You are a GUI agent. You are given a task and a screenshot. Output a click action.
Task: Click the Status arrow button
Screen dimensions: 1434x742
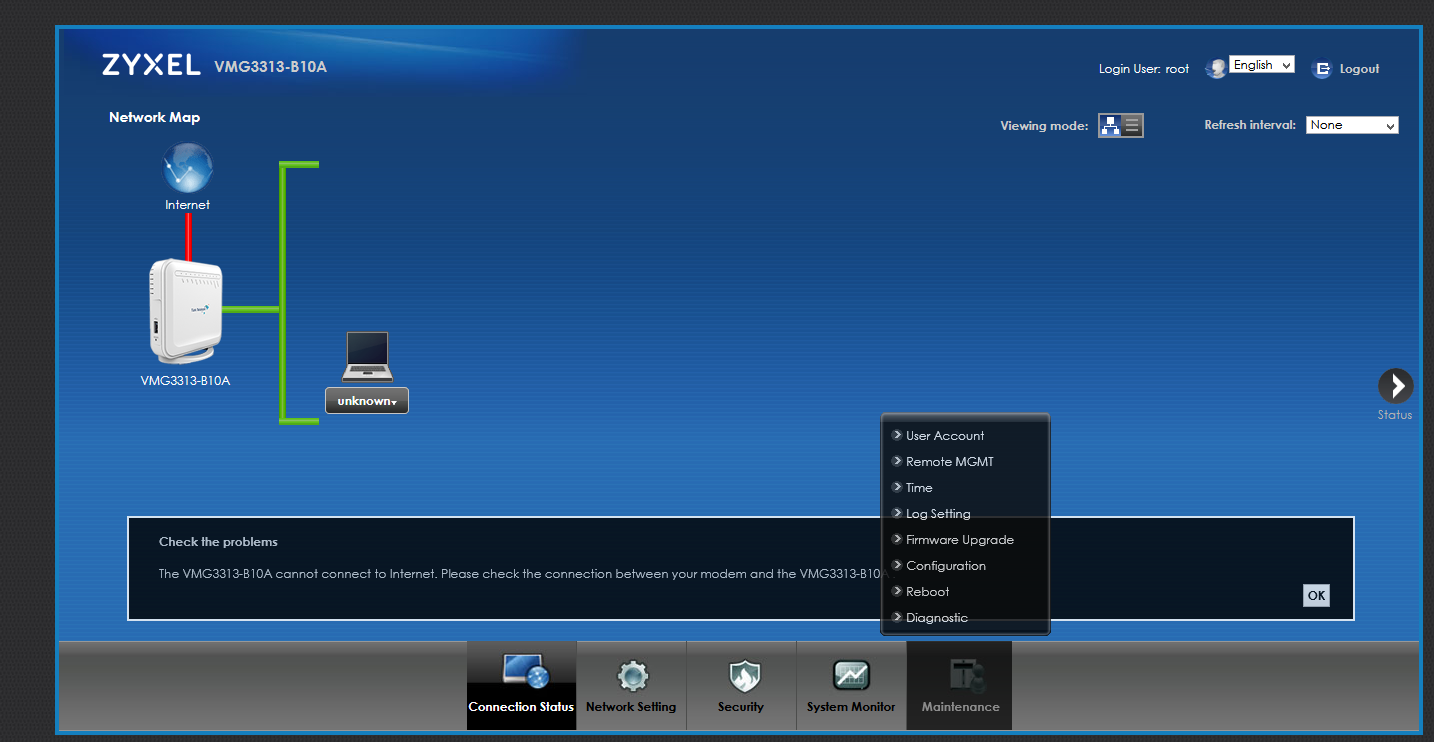[1395, 386]
